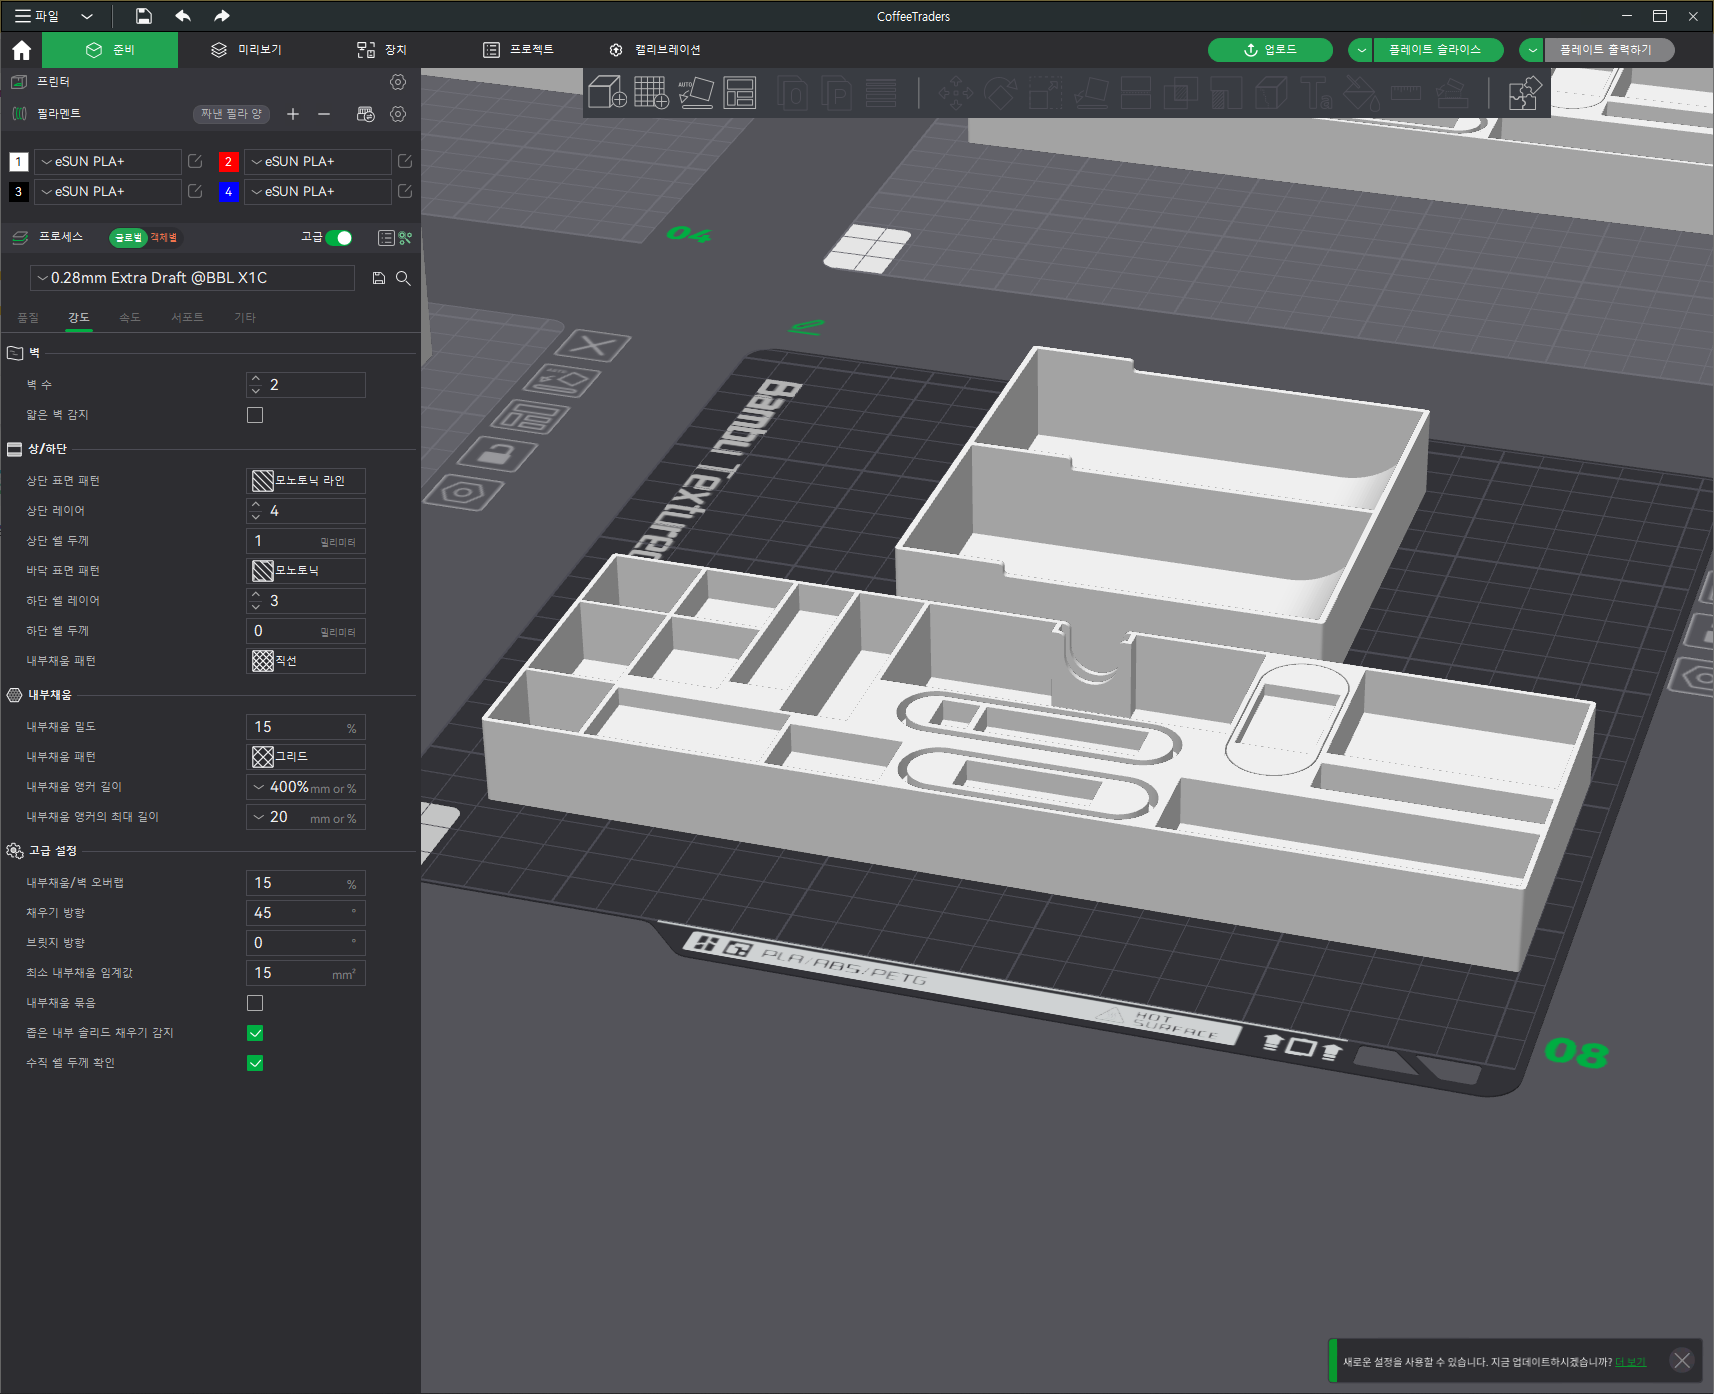Click filament 4 blue color swatch
This screenshot has width=1714, height=1394.
(x=228, y=191)
